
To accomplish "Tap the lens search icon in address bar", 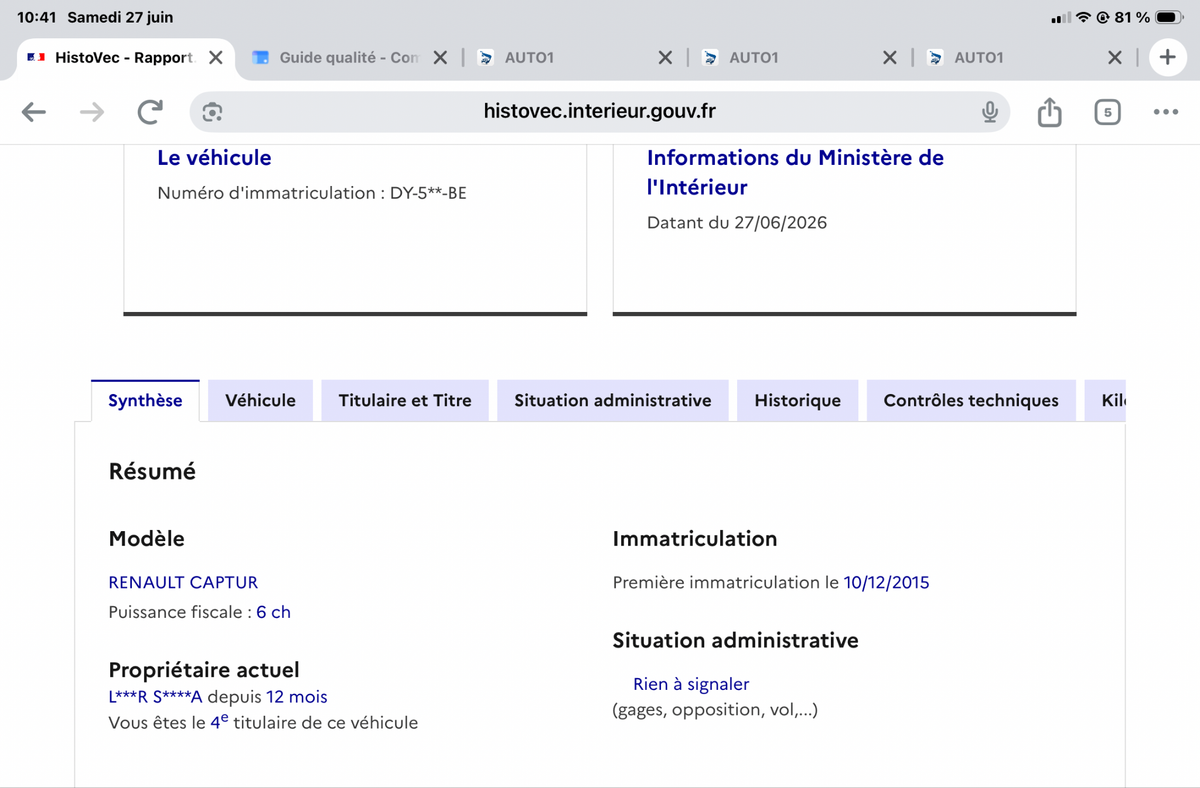I will pos(212,112).
